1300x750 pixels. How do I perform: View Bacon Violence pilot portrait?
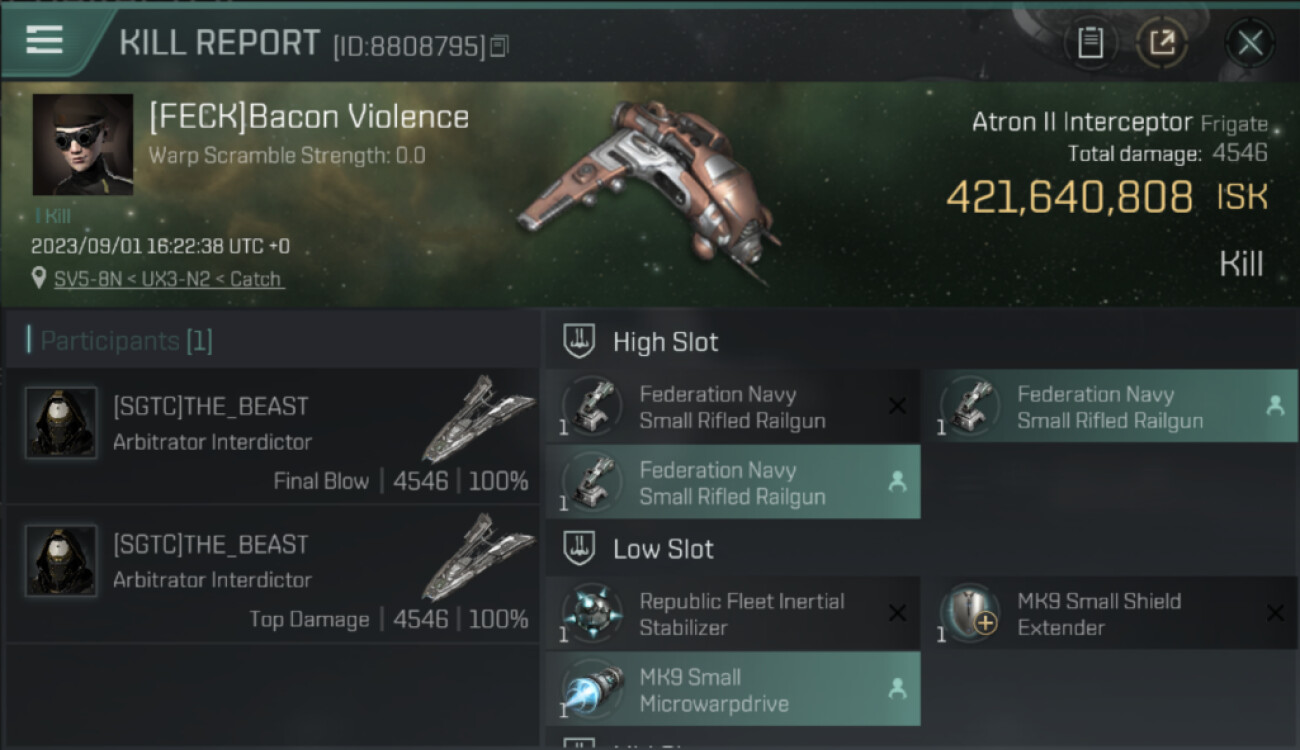83,144
